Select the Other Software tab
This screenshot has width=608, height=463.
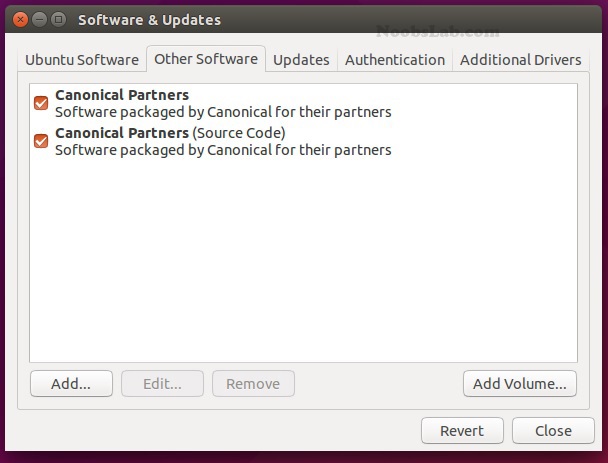[x=206, y=59]
